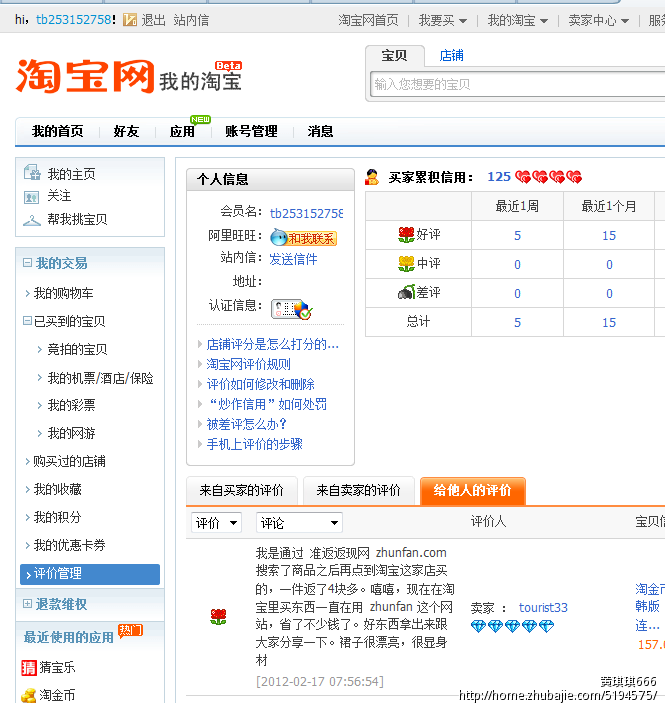Click the 发送信件 link
The image size is (665, 703).
click(x=293, y=259)
